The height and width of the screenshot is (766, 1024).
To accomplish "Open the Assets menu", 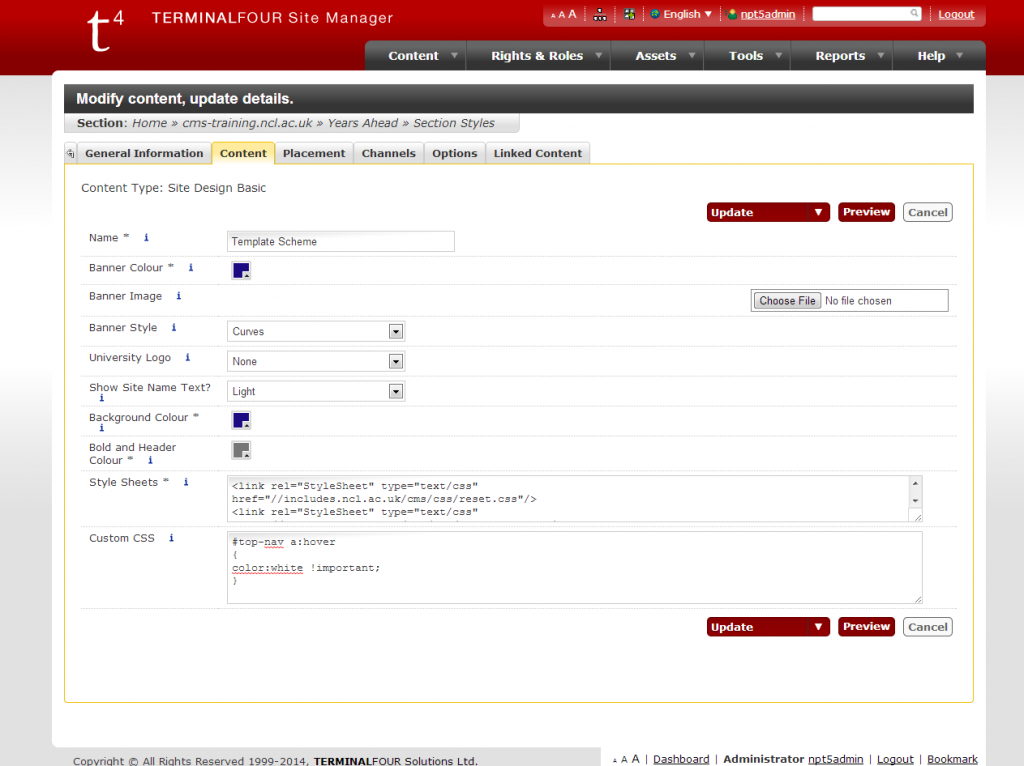I will click(656, 56).
